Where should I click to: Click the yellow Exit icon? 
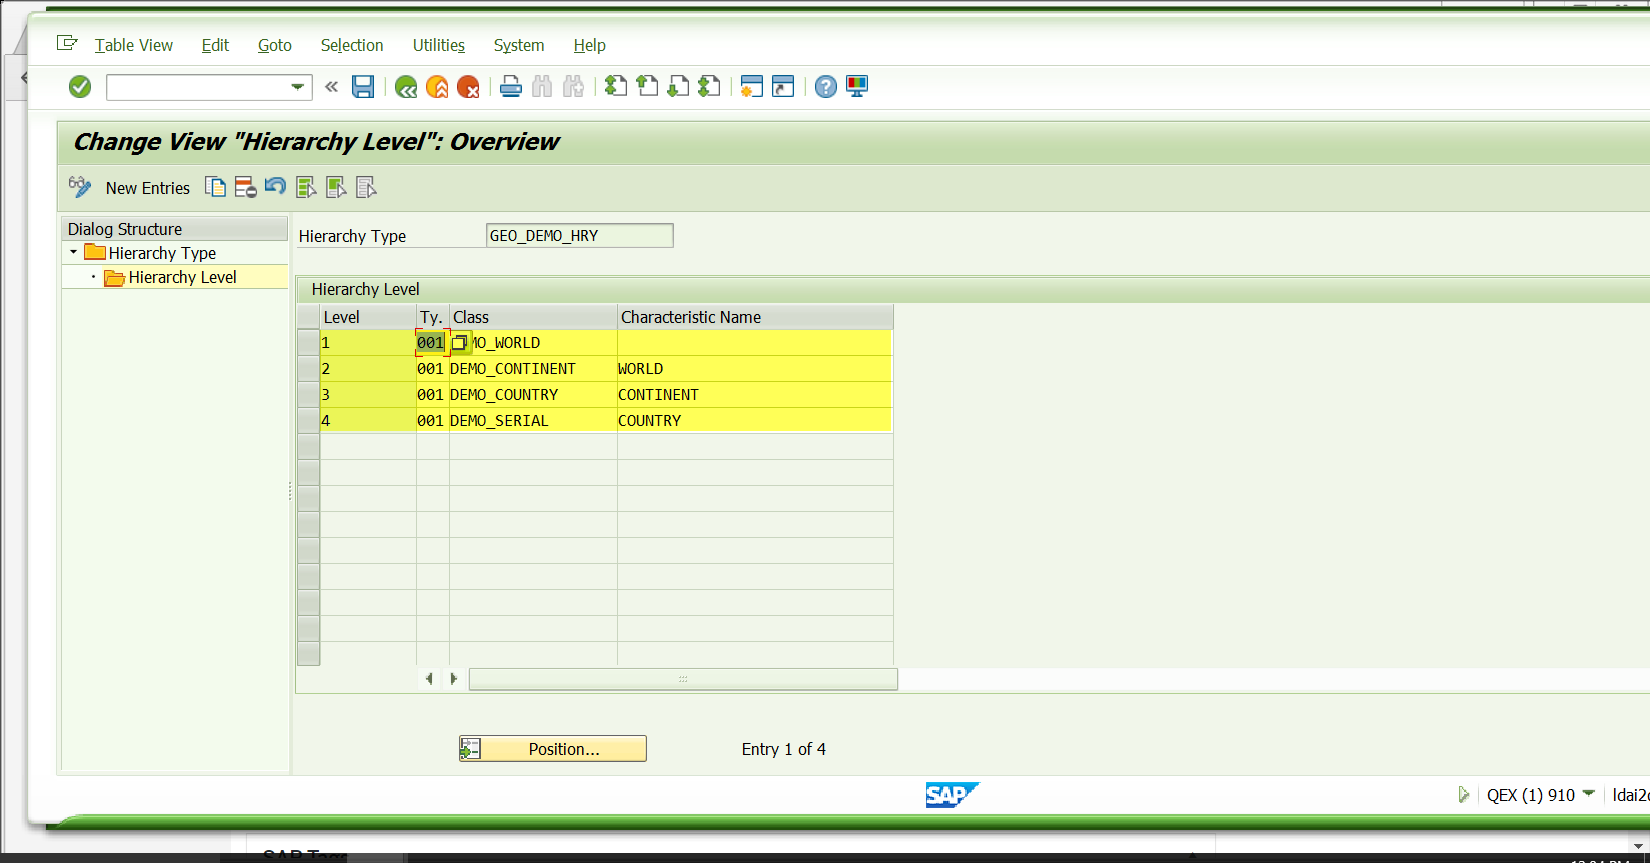click(x=437, y=87)
